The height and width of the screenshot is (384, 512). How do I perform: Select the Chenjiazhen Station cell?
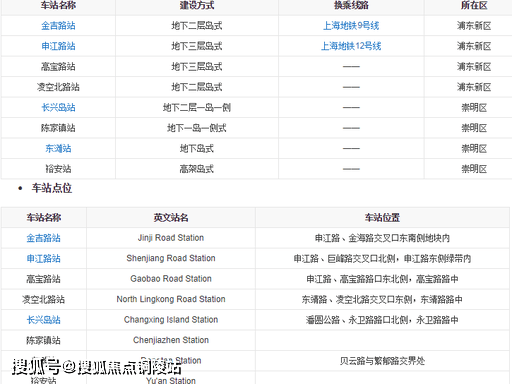[171, 340]
